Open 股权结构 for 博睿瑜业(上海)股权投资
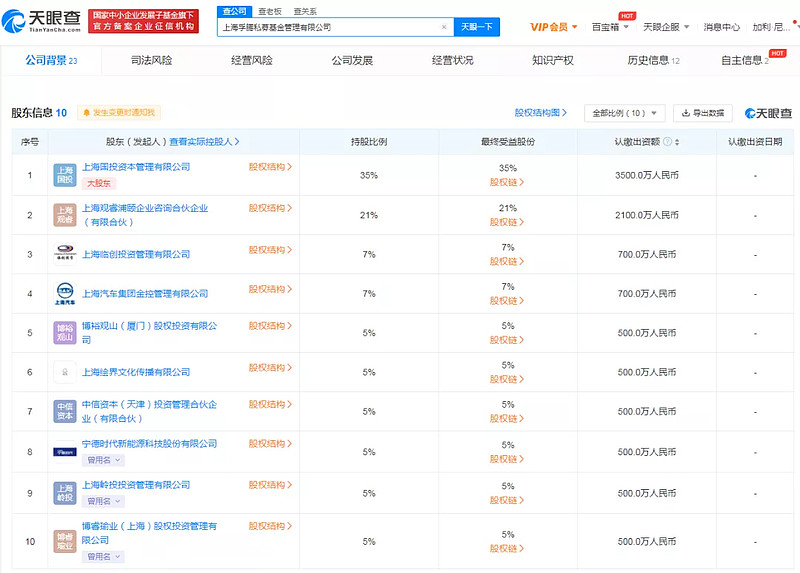Viewport: 800px width, 573px height. click(x=270, y=526)
